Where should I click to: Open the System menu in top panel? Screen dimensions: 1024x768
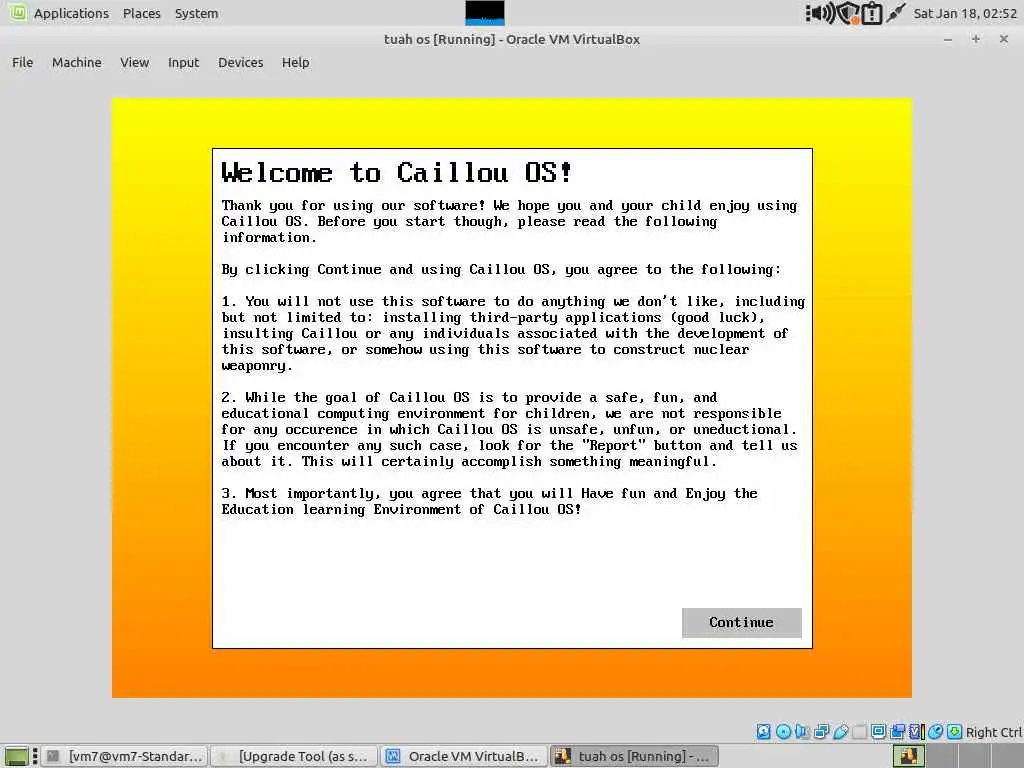click(196, 13)
